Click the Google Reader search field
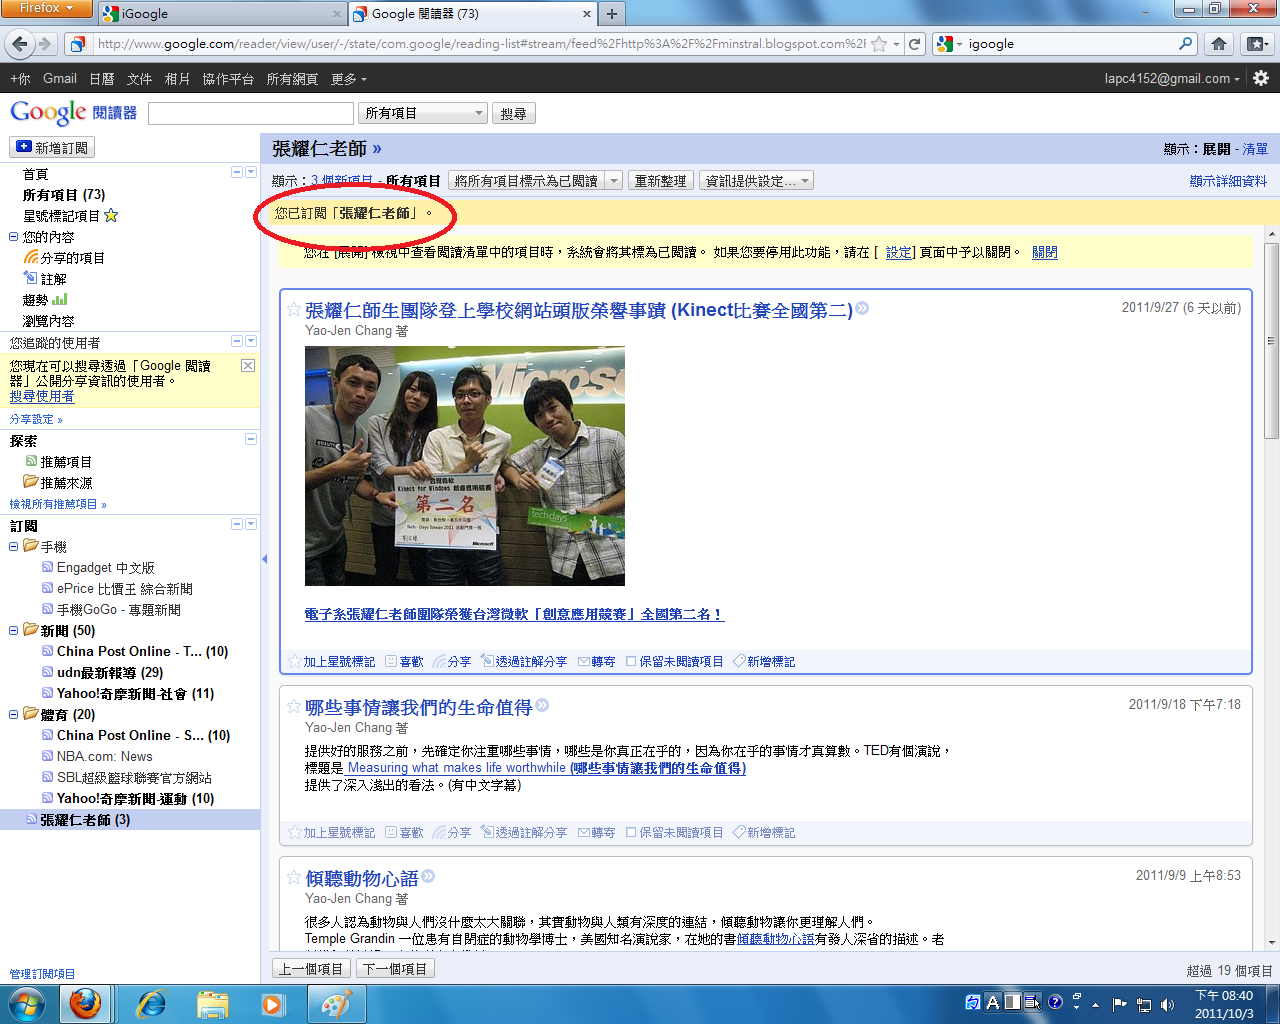The width and height of the screenshot is (1280, 1024). click(251, 113)
